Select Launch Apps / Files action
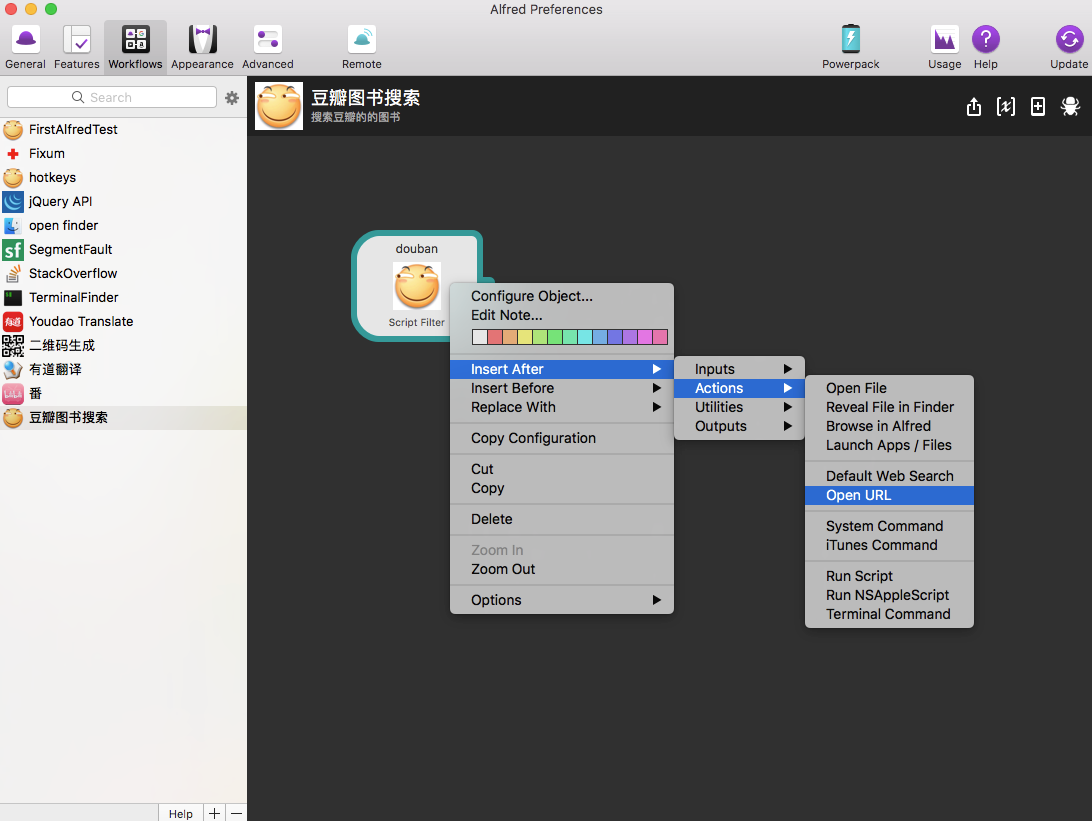 pyautogui.click(x=889, y=445)
